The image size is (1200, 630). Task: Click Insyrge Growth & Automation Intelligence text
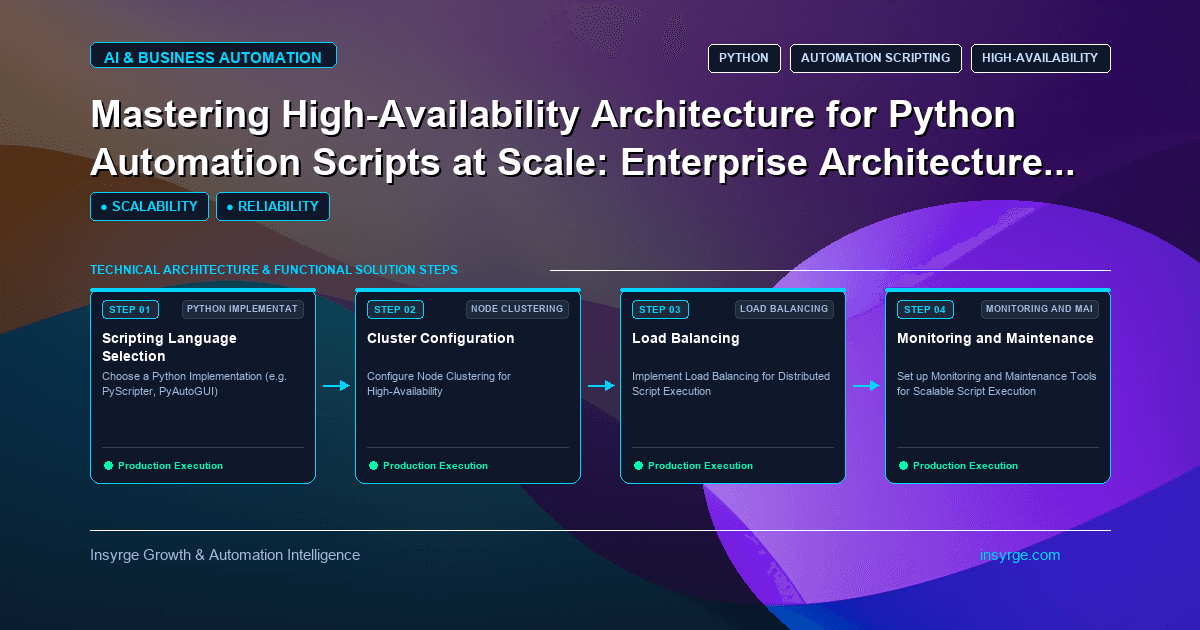[225, 555]
